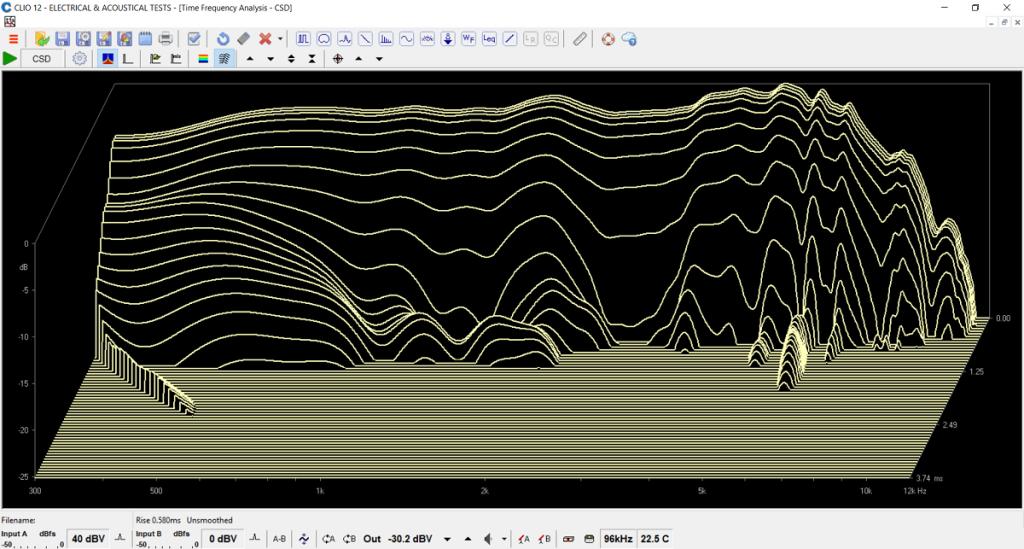The image size is (1024, 549).
Task: Open the Leq analysis icon
Action: tap(489, 39)
